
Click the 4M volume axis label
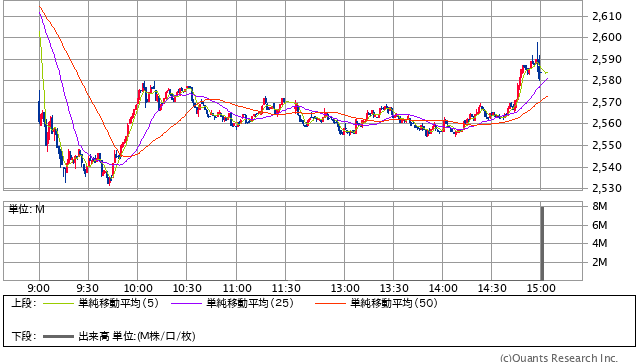point(600,243)
